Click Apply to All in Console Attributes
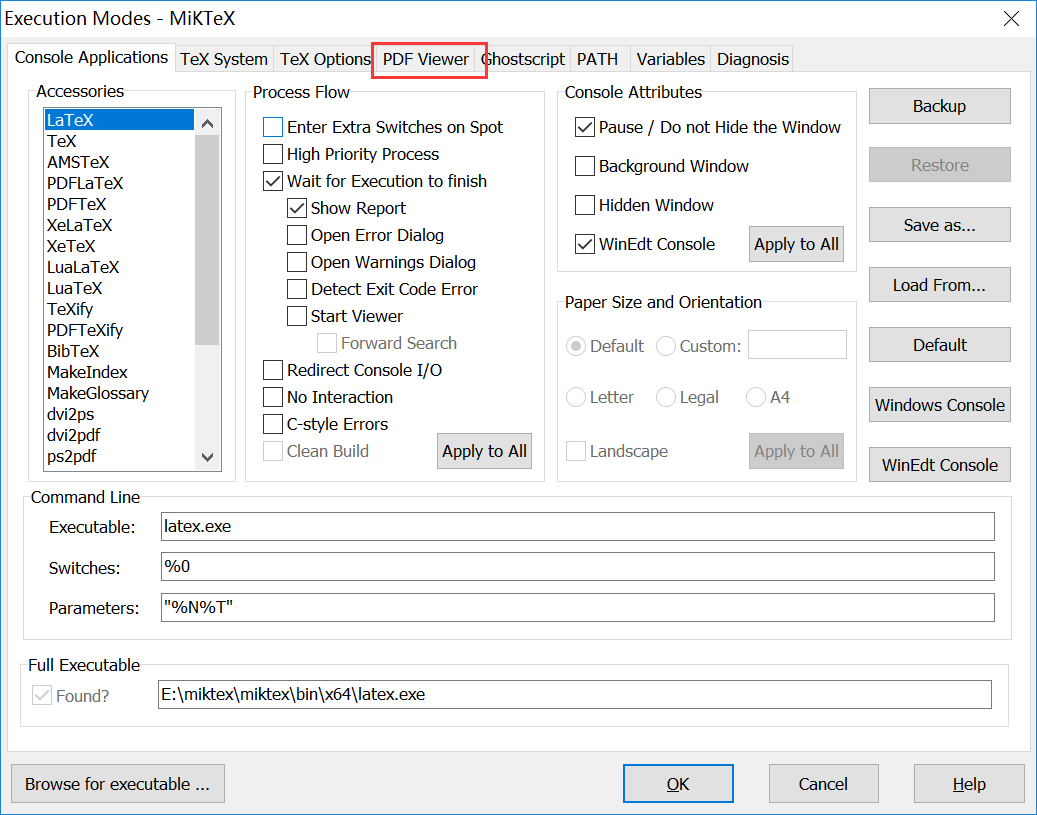The width and height of the screenshot is (1037, 815). click(796, 244)
